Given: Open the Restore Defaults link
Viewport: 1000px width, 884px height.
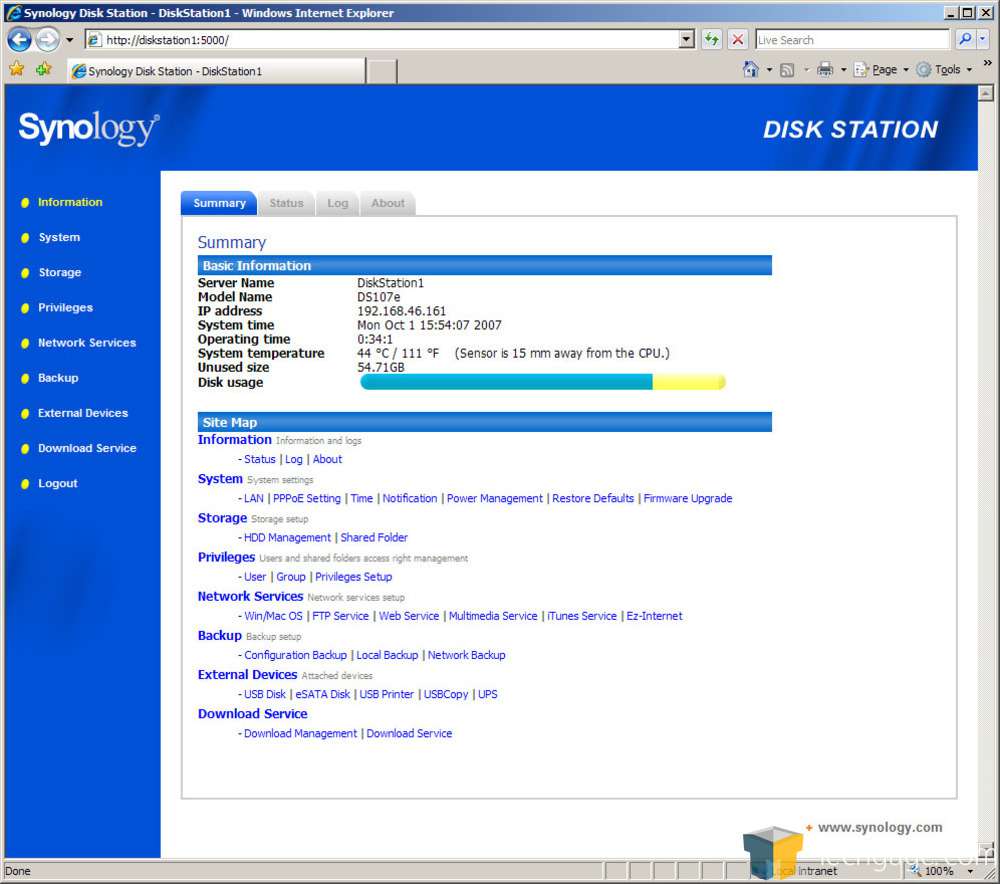Looking at the screenshot, I should tap(593, 498).
